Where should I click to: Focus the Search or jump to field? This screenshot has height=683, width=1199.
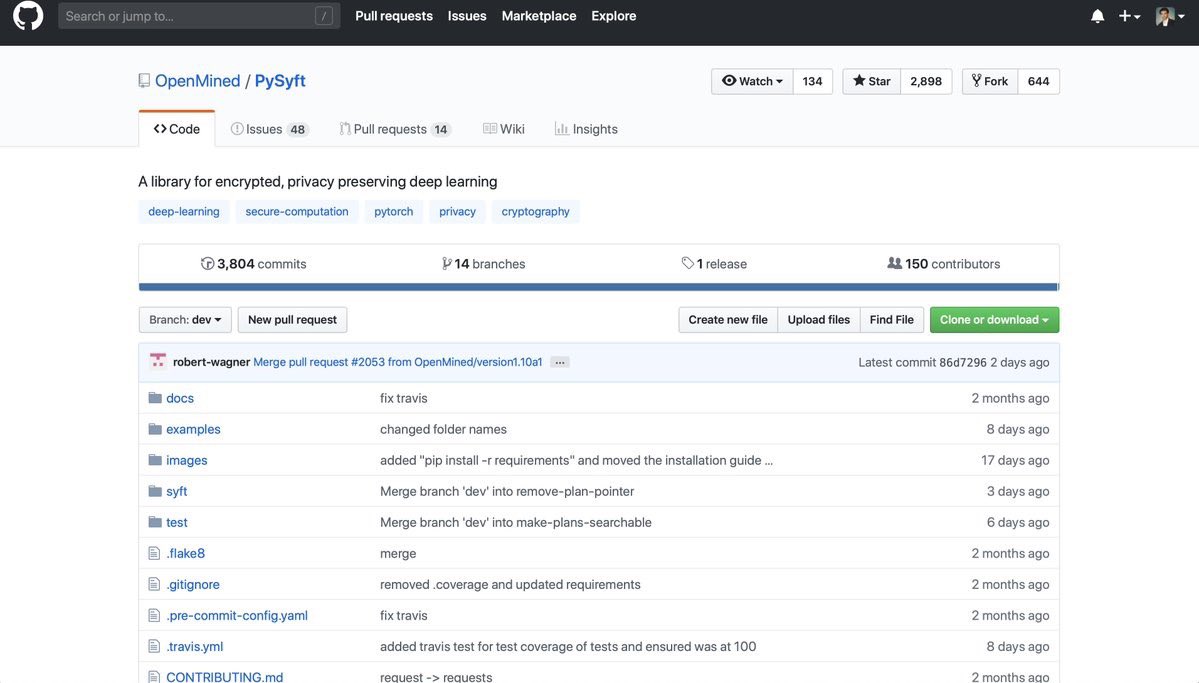199,16
